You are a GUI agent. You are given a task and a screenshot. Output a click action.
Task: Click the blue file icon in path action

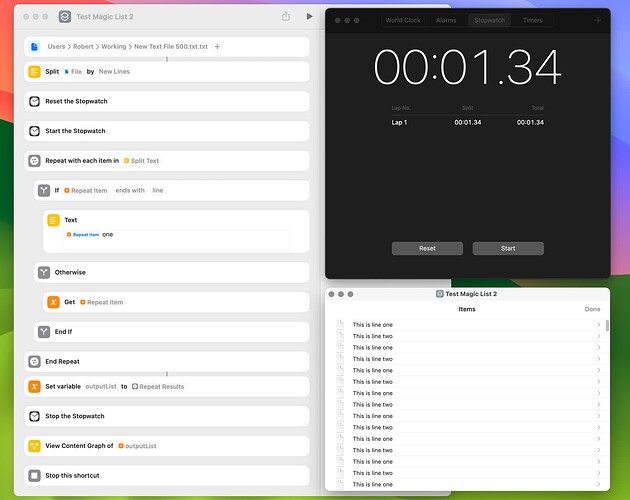point(35,47)
